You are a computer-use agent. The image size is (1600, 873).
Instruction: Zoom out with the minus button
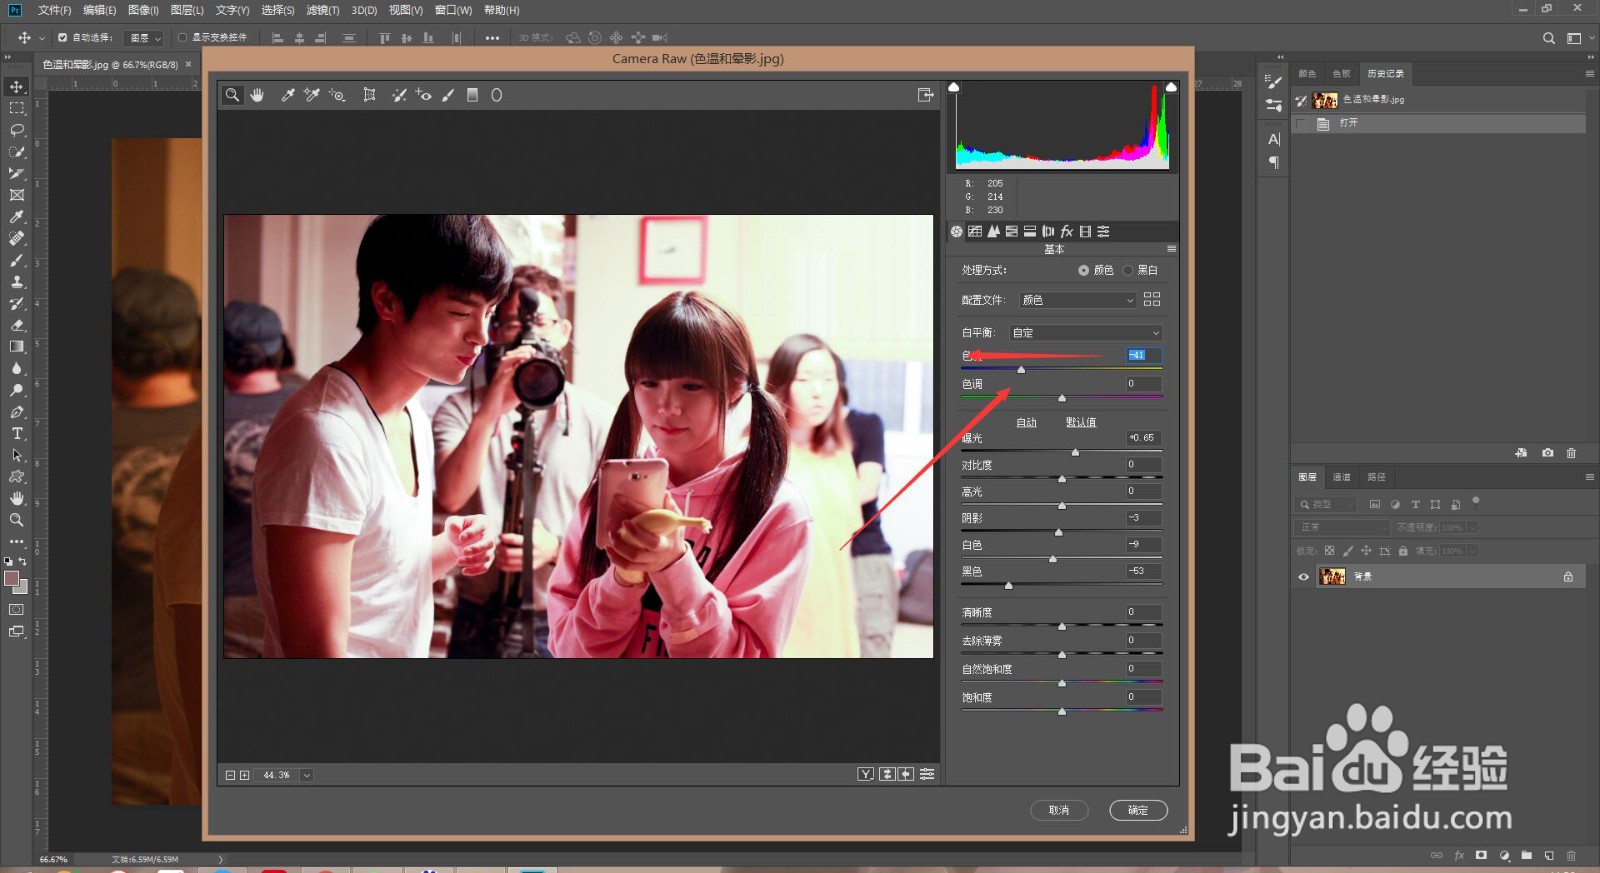coord(230,775)
